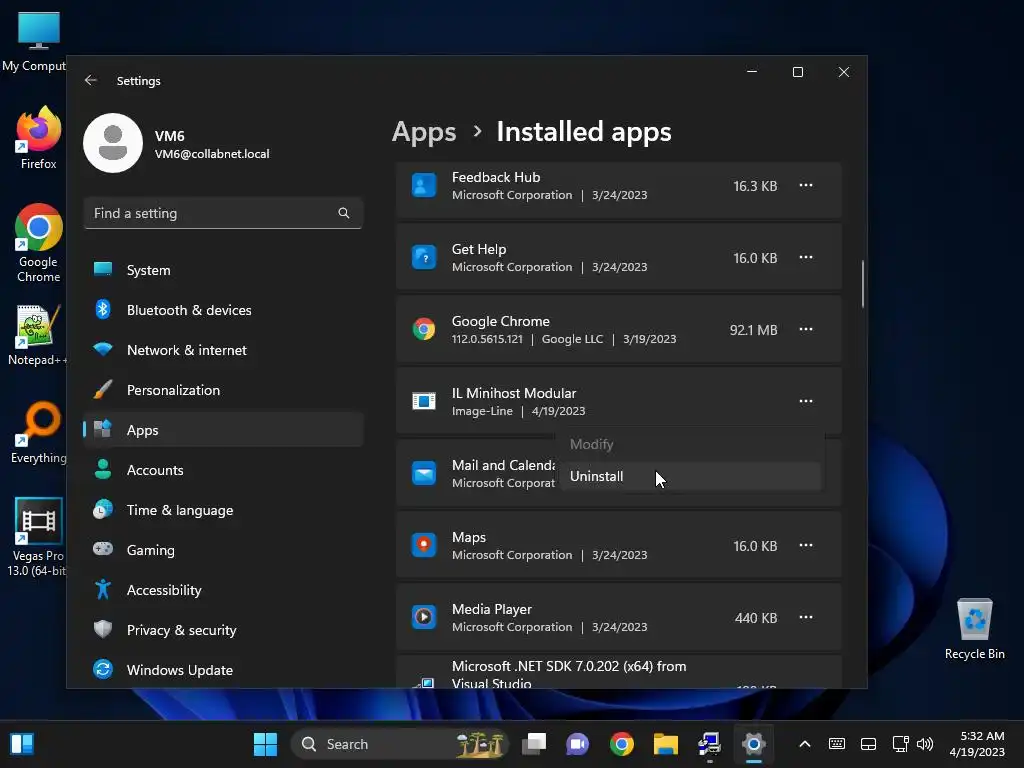Select the Recycle Bin desktop icon

974,628
